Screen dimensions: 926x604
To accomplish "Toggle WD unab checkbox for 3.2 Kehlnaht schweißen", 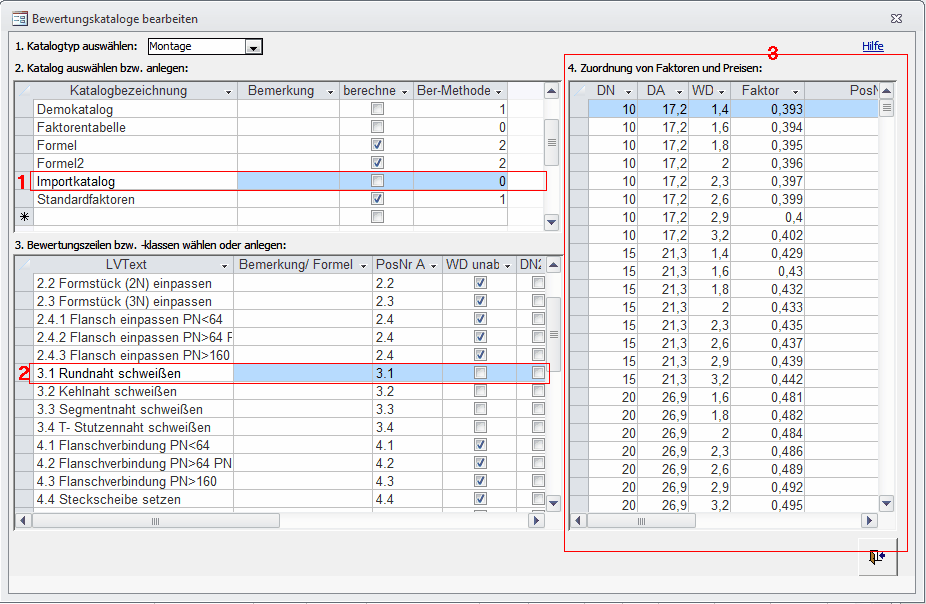I will pyautogui.click(x=481, y=391).
